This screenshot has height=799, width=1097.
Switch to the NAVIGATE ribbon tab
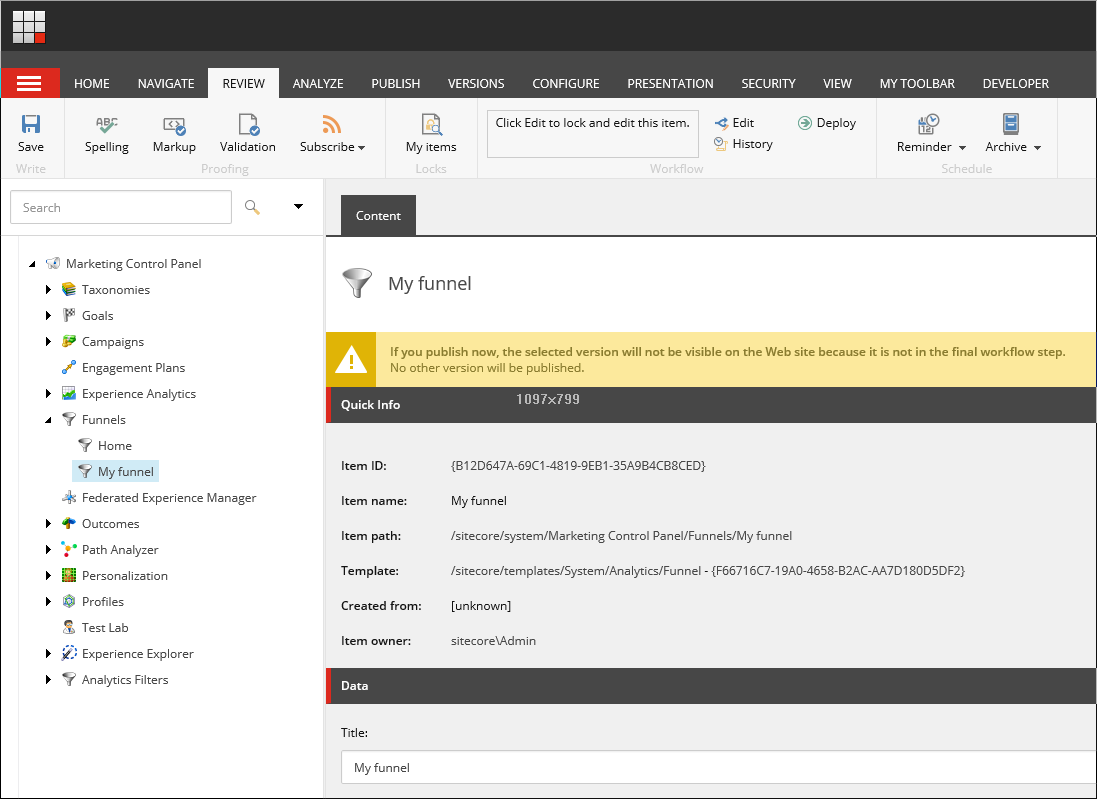click(166, 83)
